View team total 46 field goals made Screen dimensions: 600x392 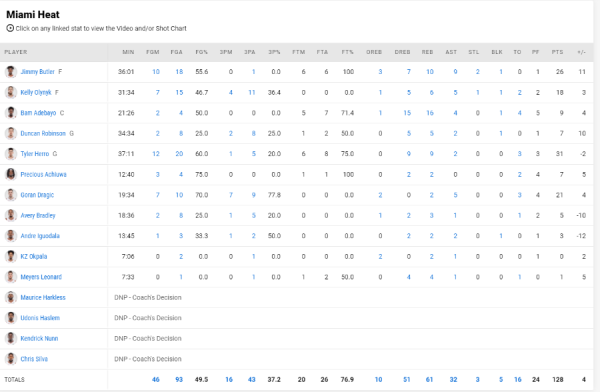click(x=156, y=379)
